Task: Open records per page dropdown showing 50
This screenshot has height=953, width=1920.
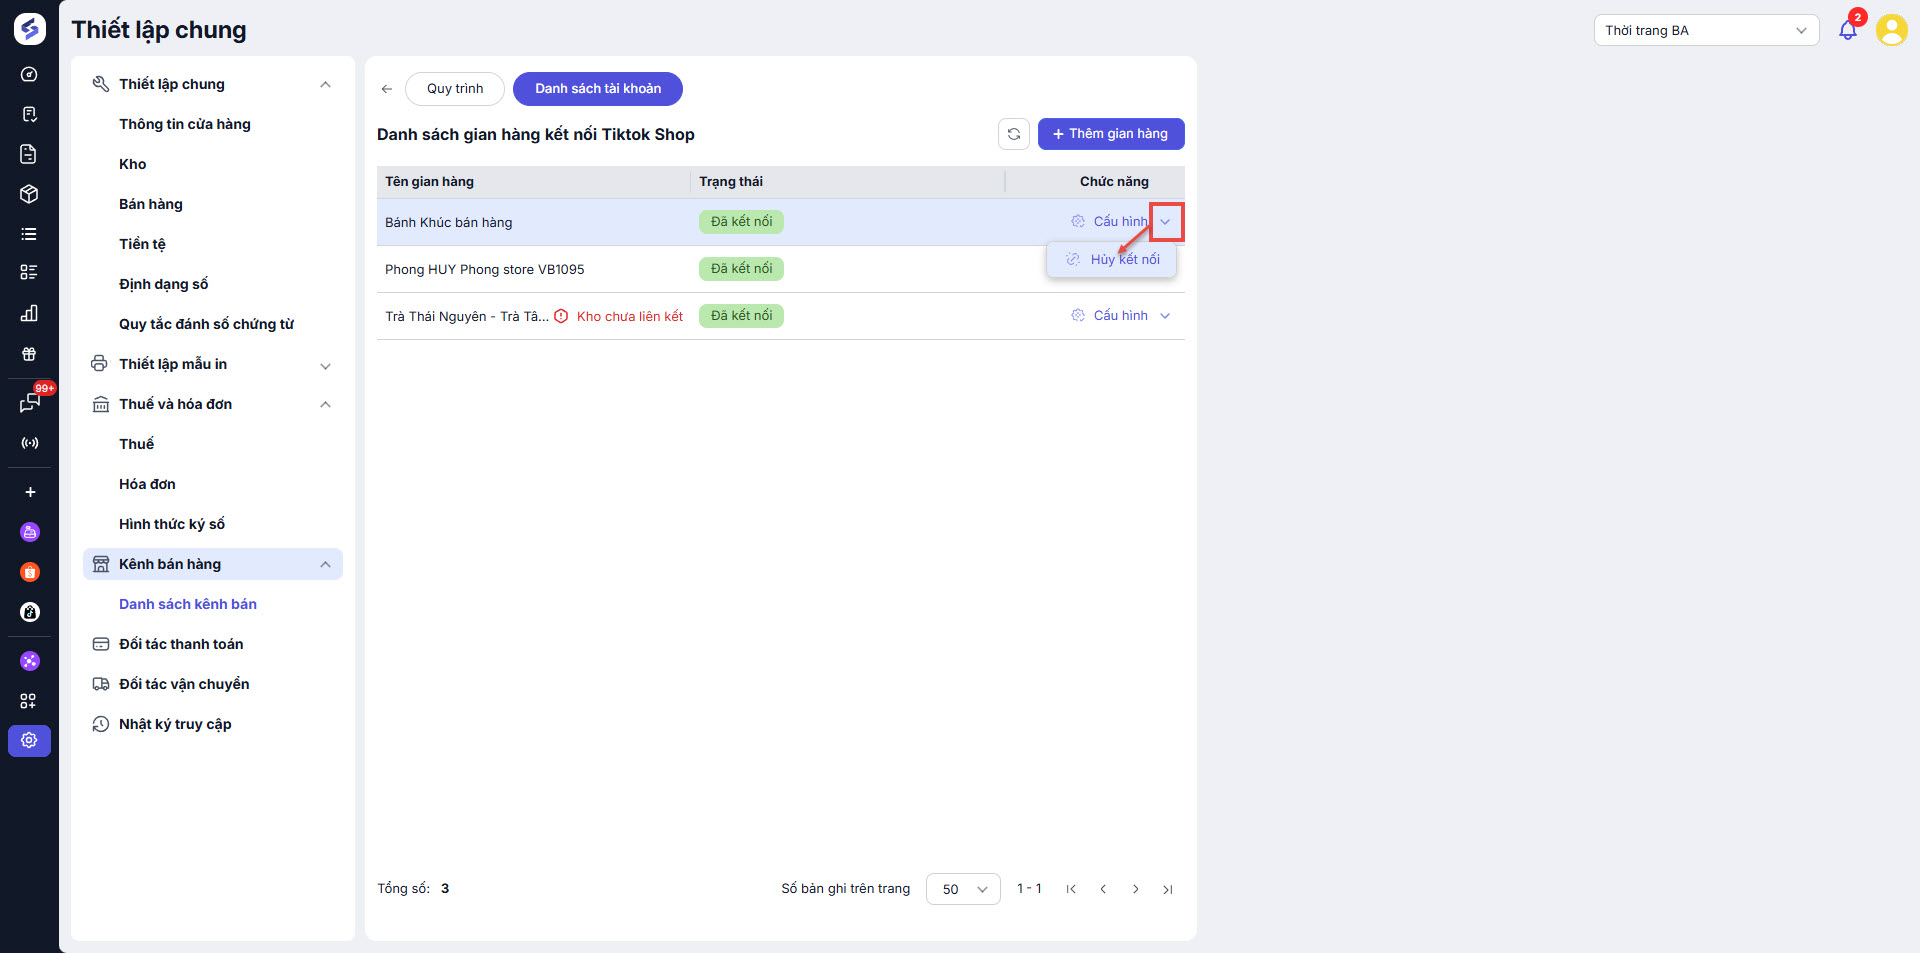Action: click(x=962, y=889)
